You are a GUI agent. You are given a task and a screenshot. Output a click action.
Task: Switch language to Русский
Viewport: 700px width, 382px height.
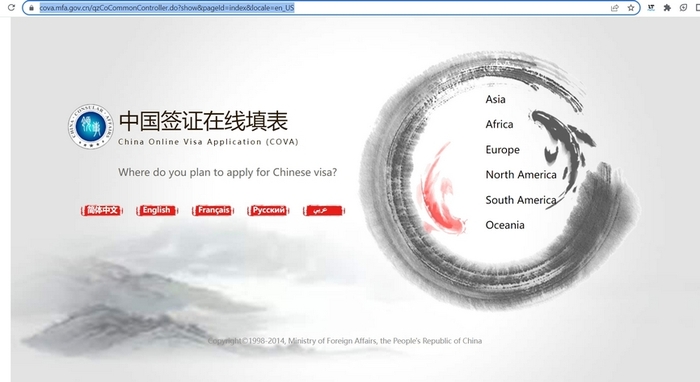click(268, 210)
